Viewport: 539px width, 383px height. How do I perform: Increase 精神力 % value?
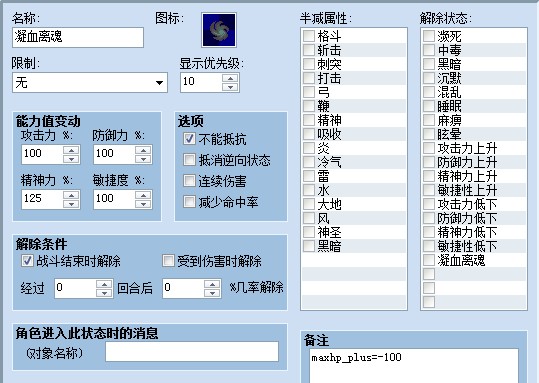71,195
